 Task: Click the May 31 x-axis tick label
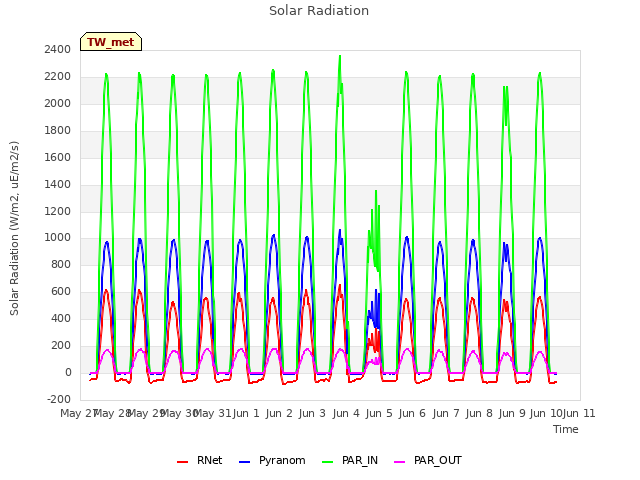pyautogui.click(x=212, y=413)
